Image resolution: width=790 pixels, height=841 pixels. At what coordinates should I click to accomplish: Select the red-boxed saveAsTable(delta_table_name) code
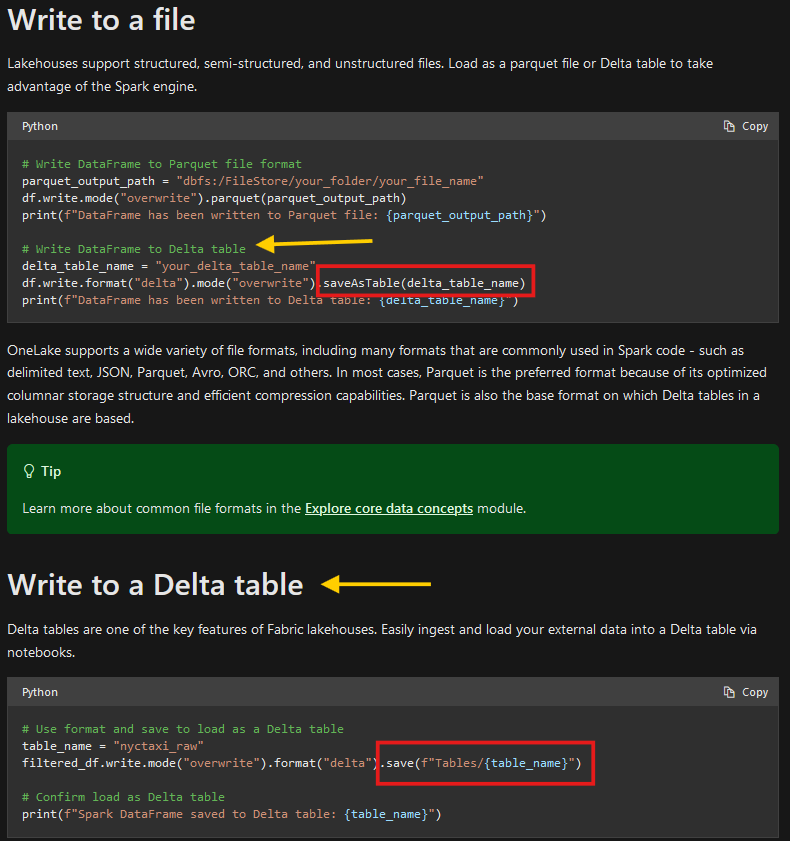[x=425, y=282]
